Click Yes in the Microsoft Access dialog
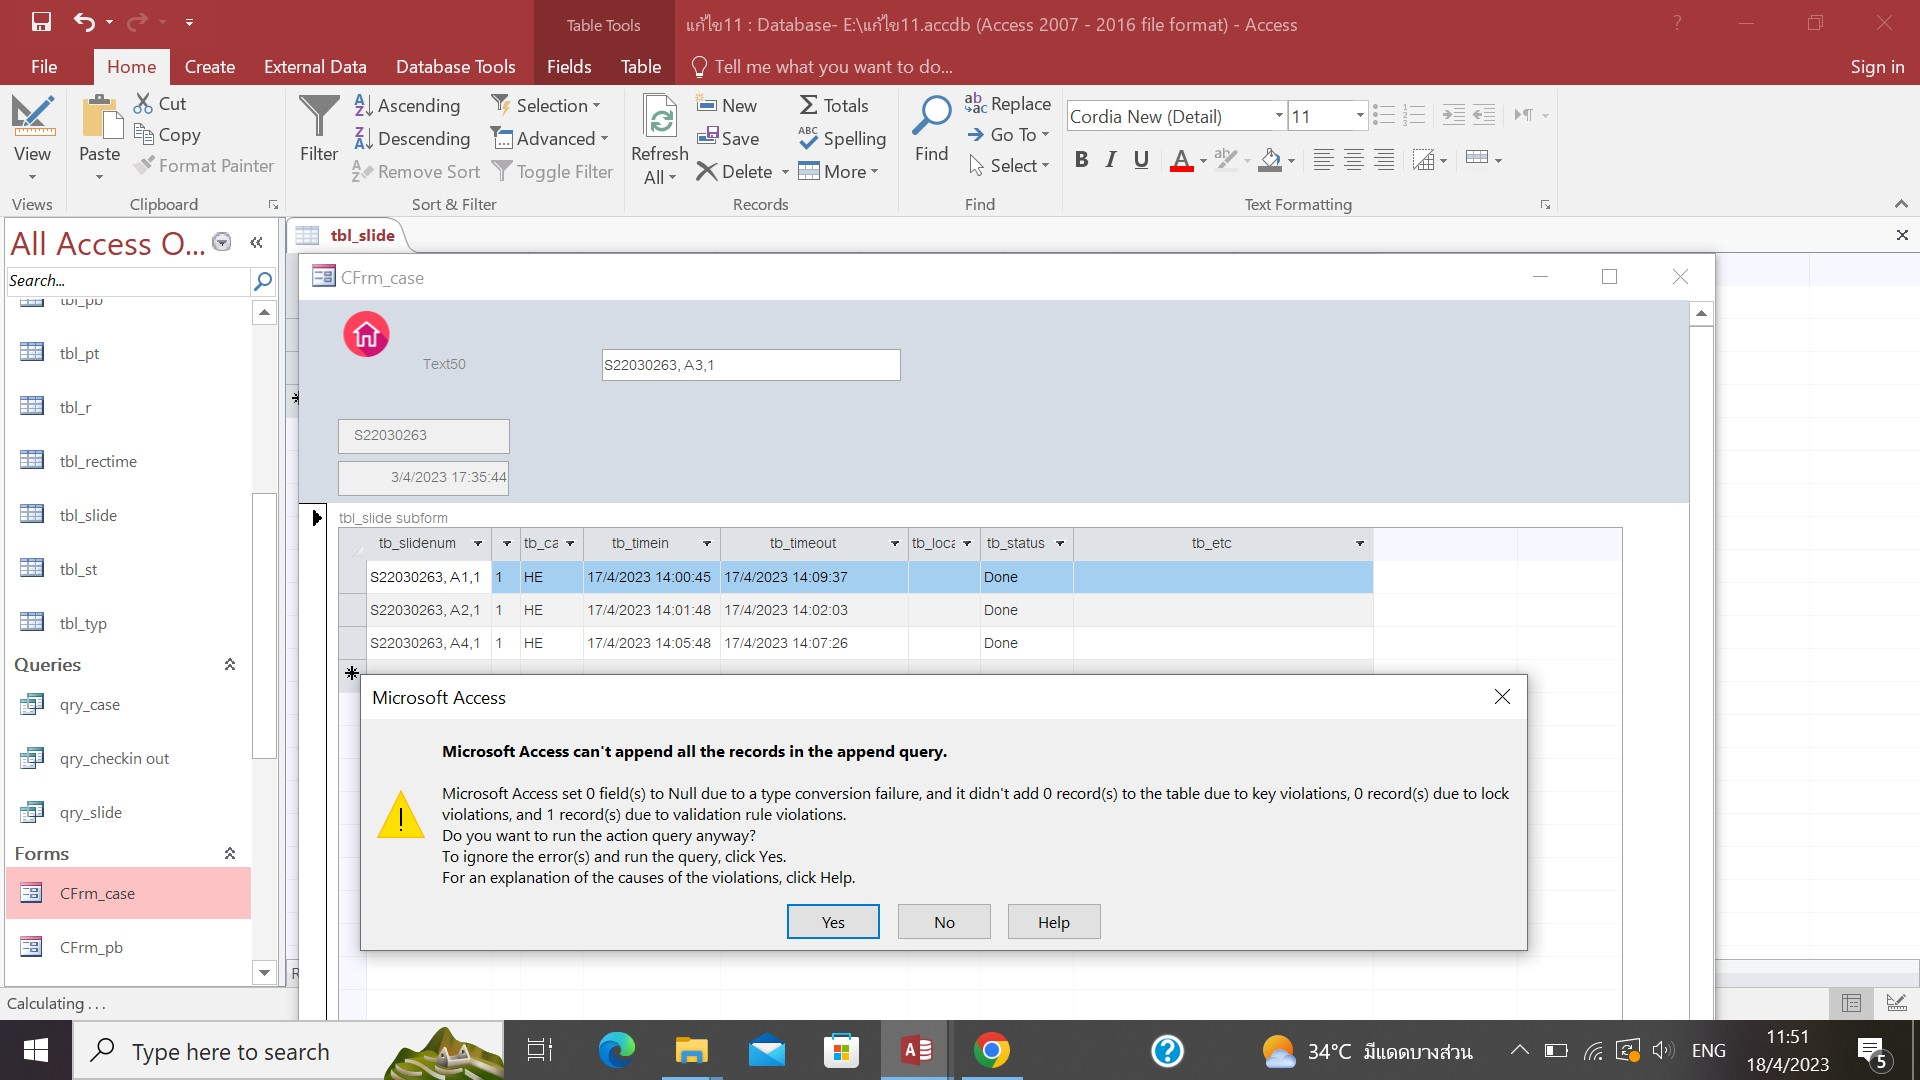The image size is (1920, 1080). click(833, 922)
